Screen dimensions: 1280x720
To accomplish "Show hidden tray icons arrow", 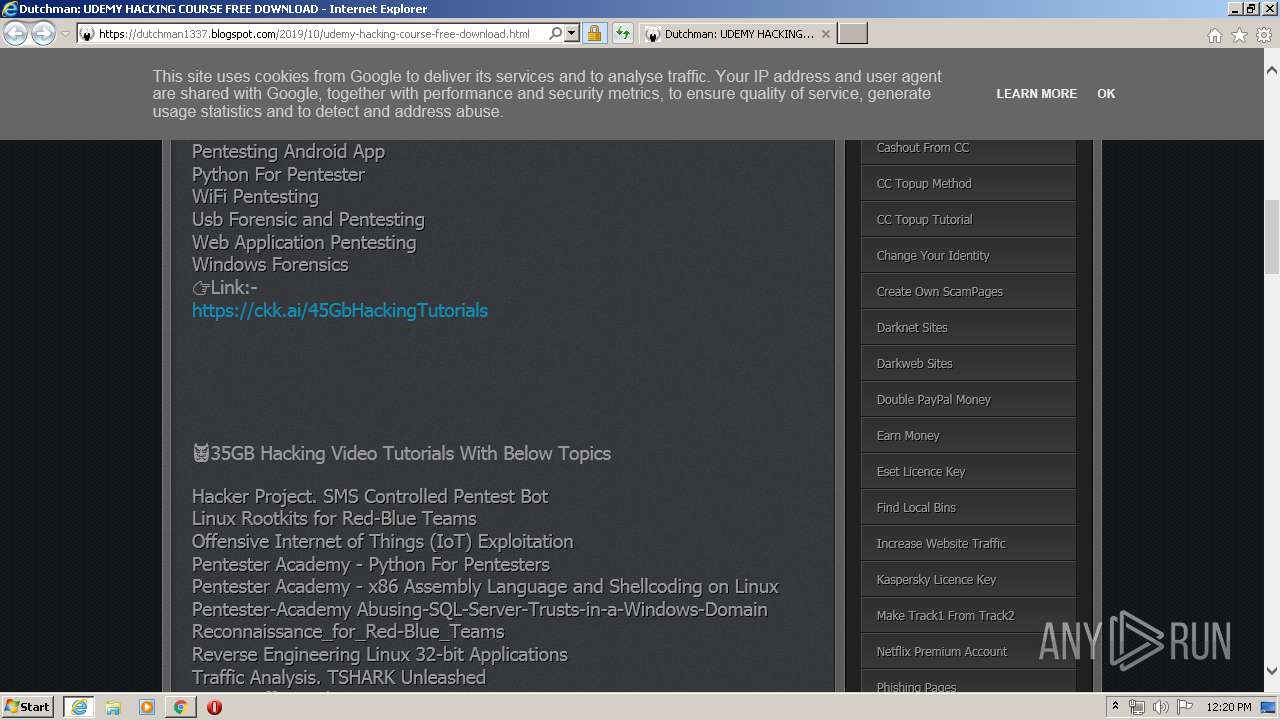I will coord(1116,707).
